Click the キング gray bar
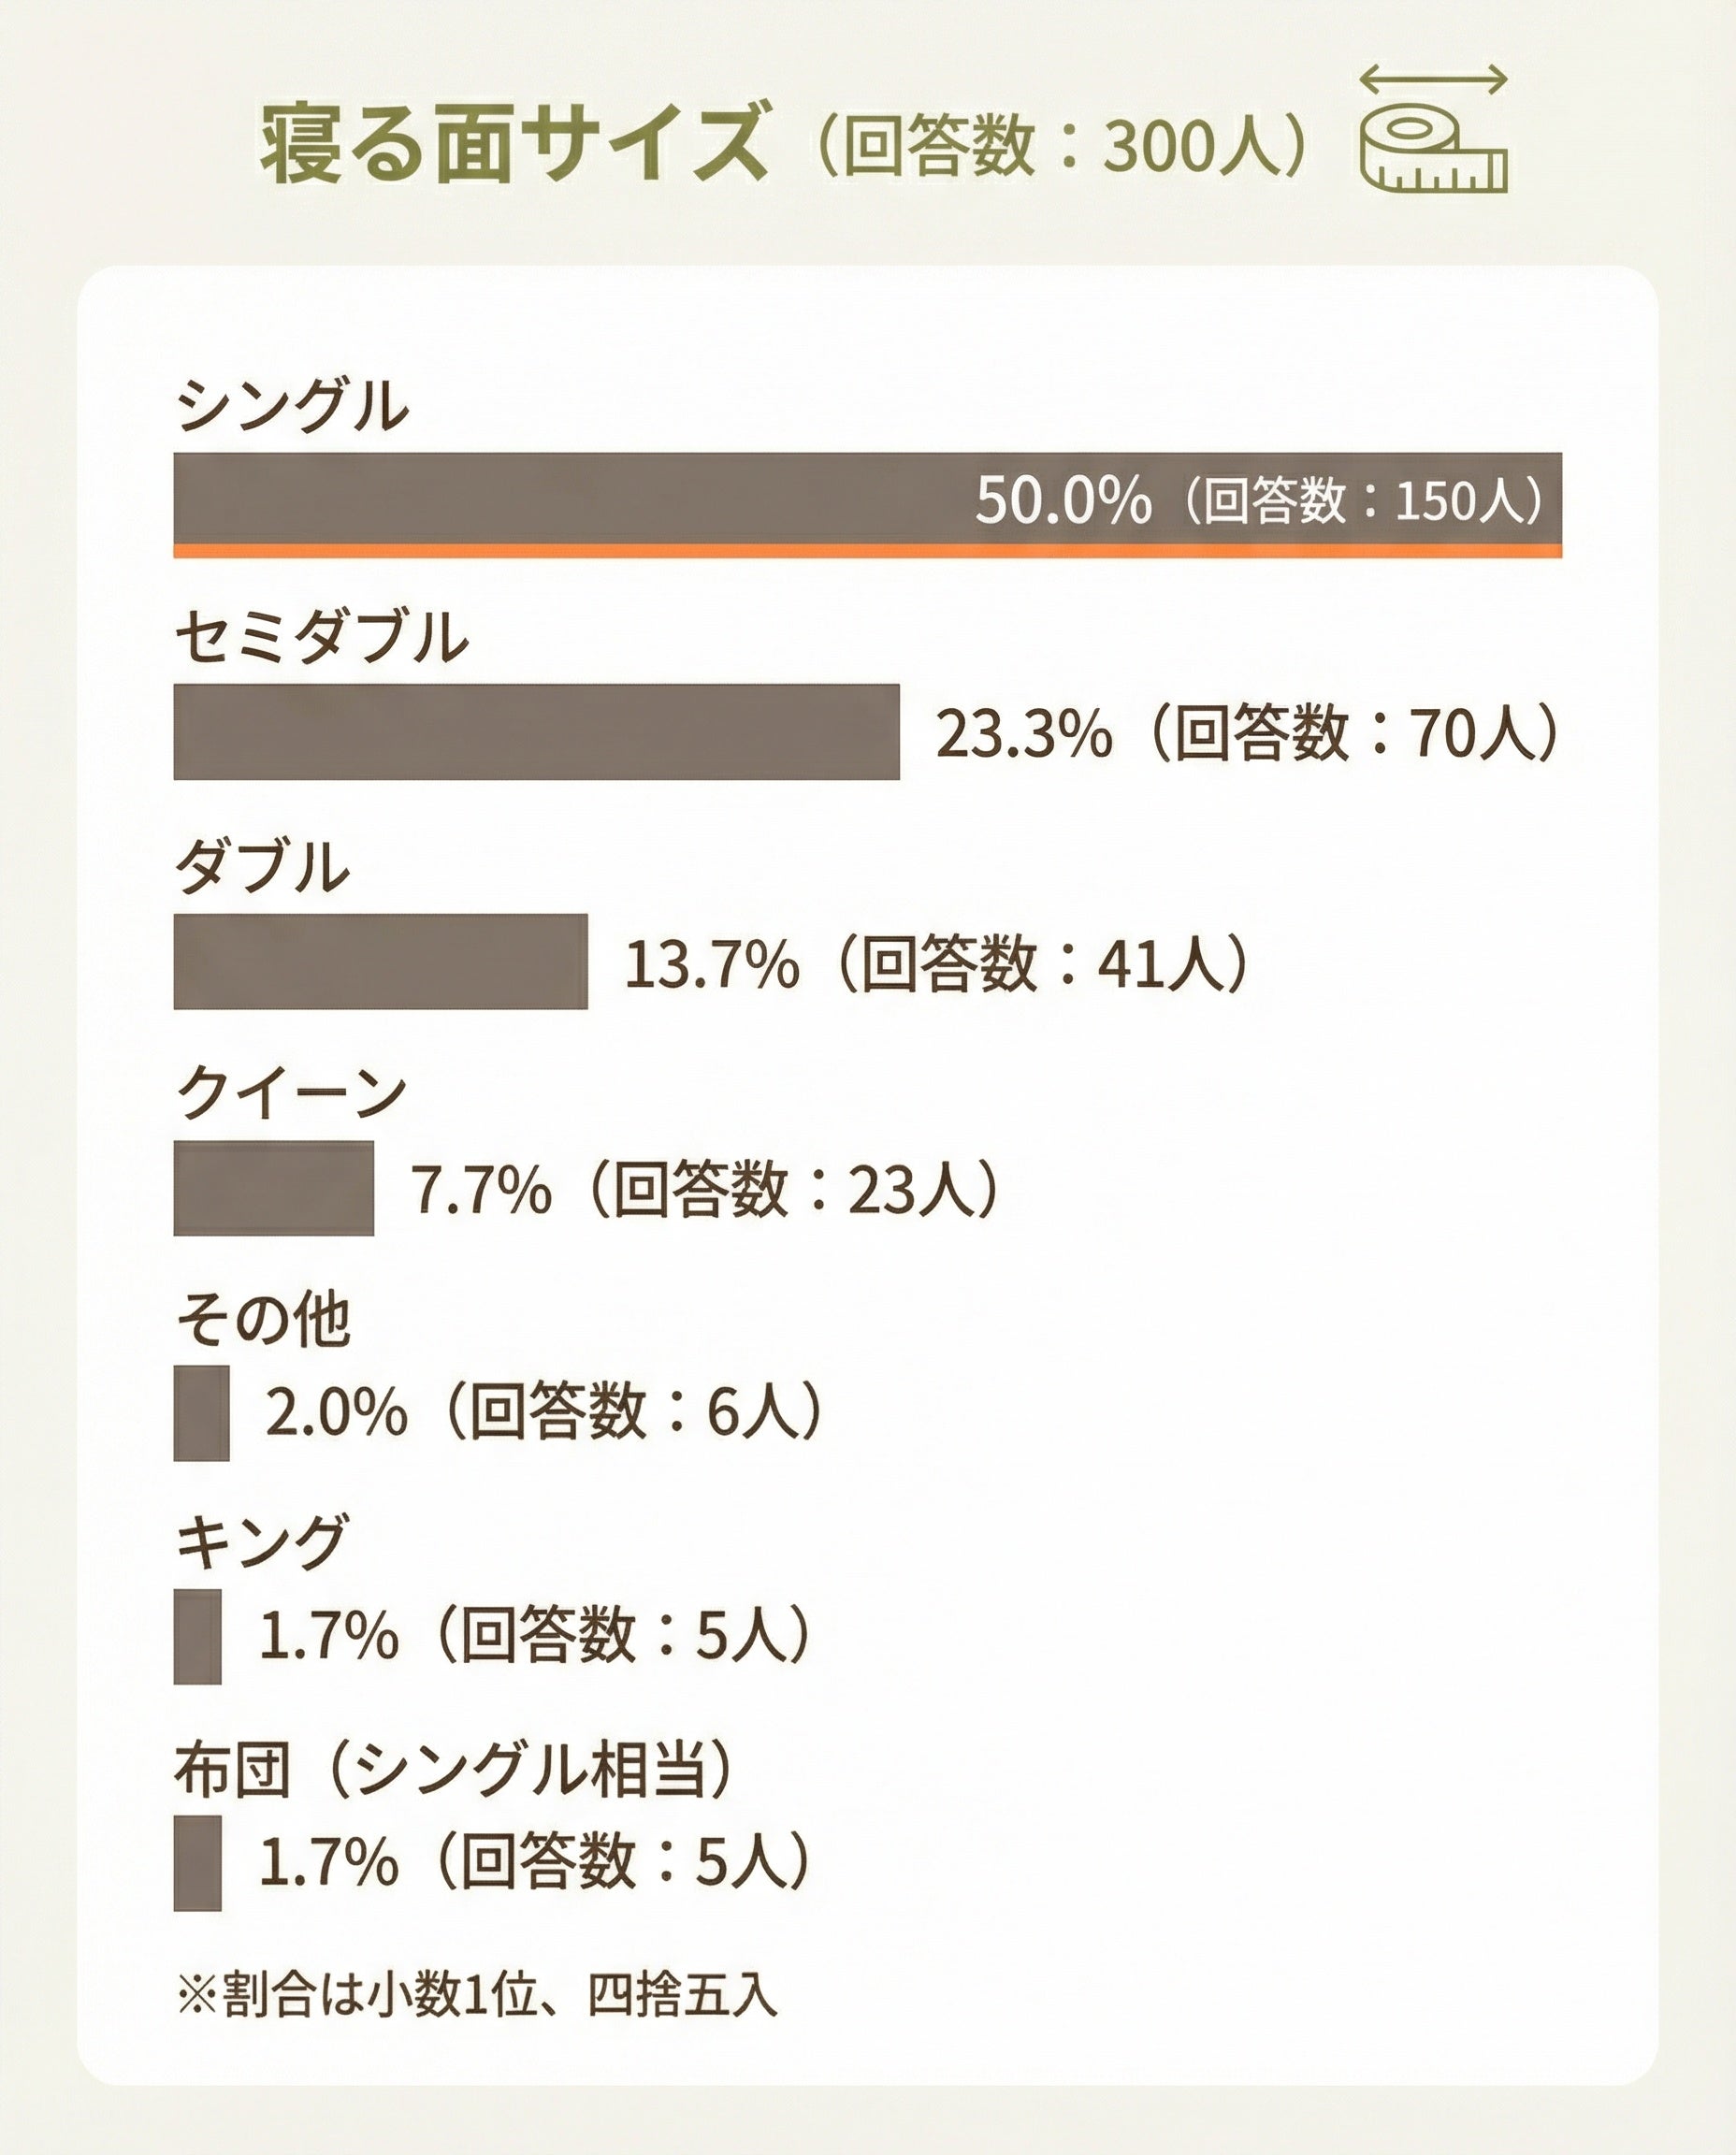The height and width of the screenshot is (2155, 1736). point(197,1636)
